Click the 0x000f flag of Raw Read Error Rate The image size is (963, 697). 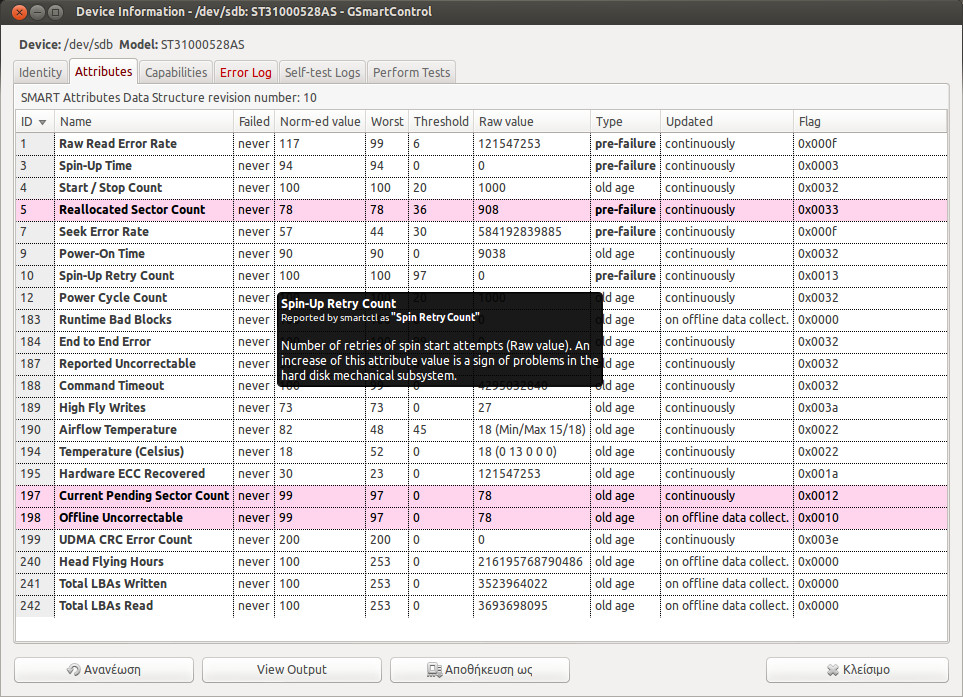click(x=817, y=144)
